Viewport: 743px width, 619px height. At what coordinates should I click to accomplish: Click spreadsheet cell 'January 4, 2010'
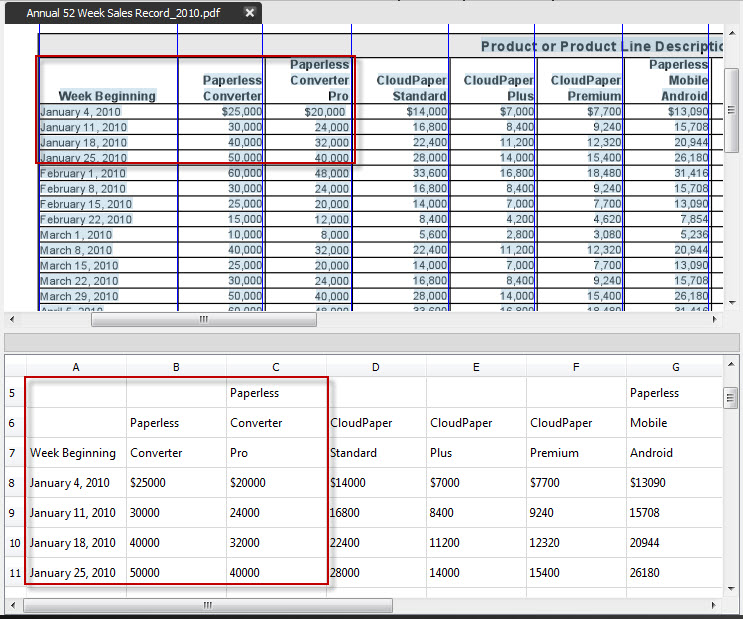coord(76,482)
